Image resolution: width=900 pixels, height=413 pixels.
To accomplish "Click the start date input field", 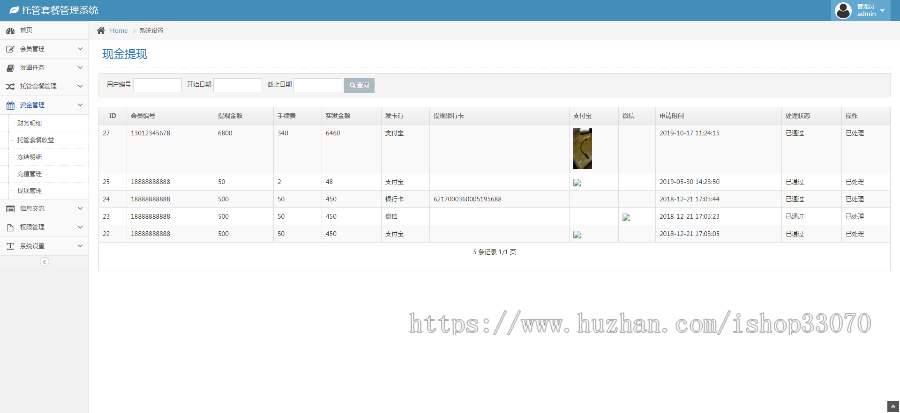I will pos(238,85).
